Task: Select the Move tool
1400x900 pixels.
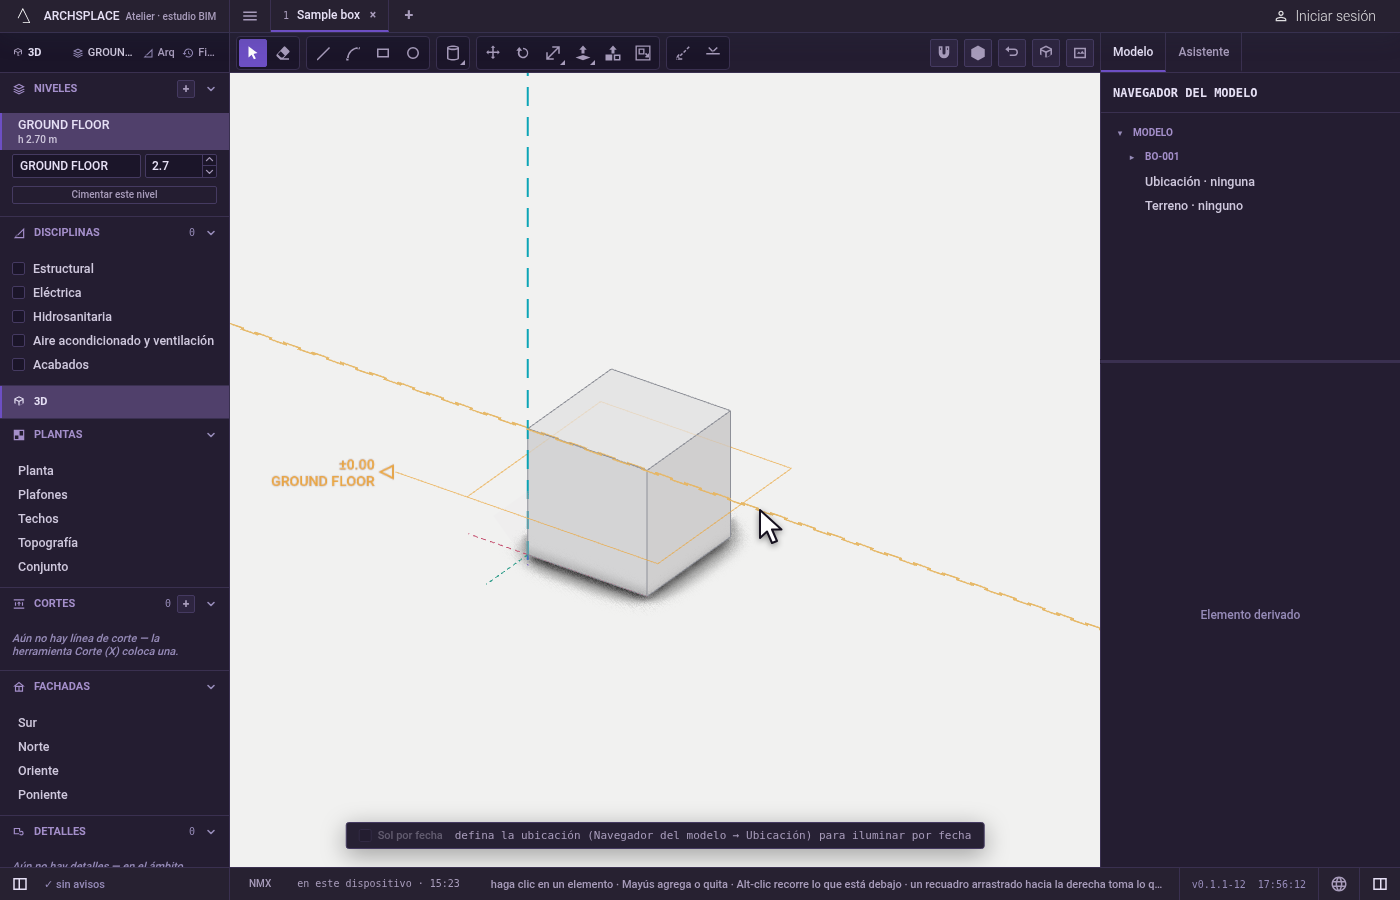Action: [x=493, y=53]
